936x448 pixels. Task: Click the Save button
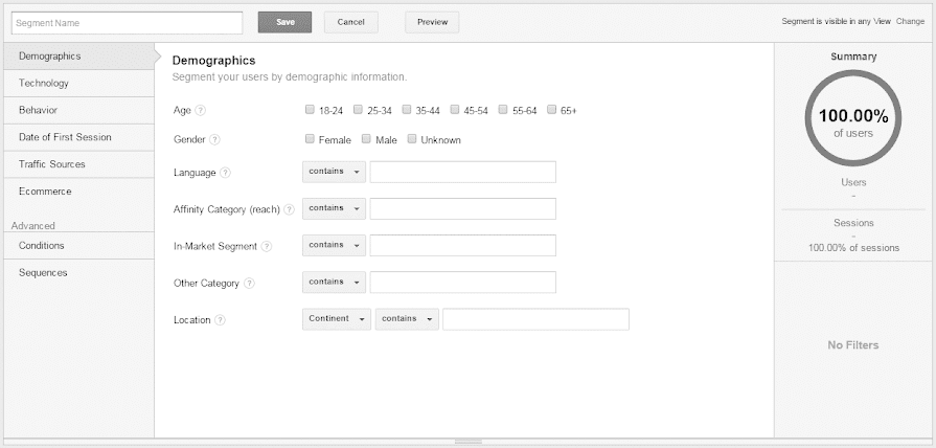285,22
